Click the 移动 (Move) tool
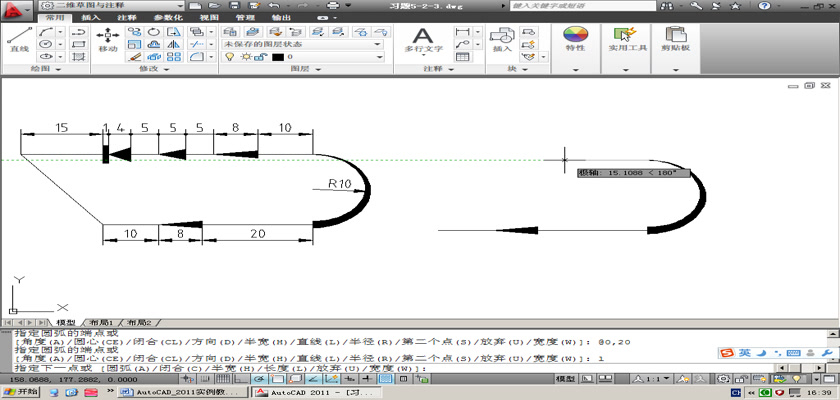The height and width of the screenshot is (400, 840). tap(108, 38)
